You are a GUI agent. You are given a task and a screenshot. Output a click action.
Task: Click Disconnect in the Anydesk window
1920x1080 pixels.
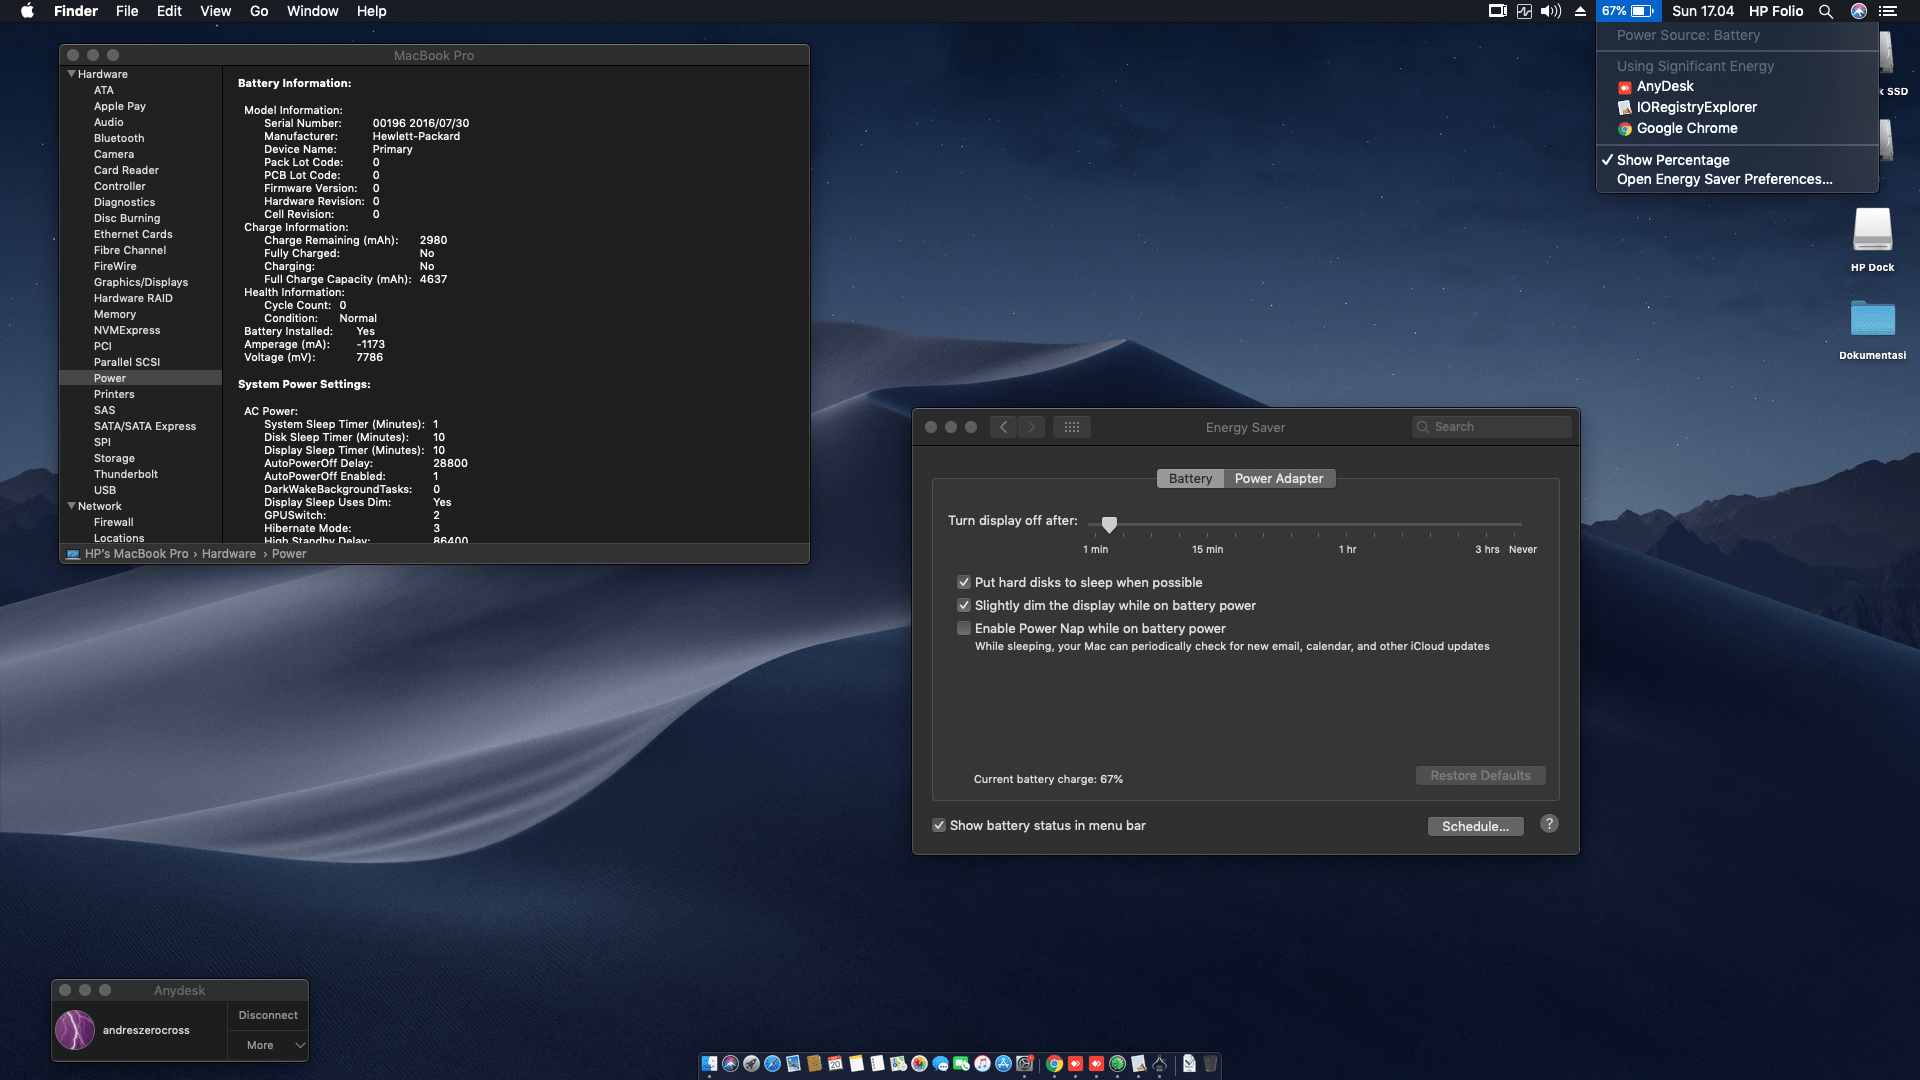268,1015
